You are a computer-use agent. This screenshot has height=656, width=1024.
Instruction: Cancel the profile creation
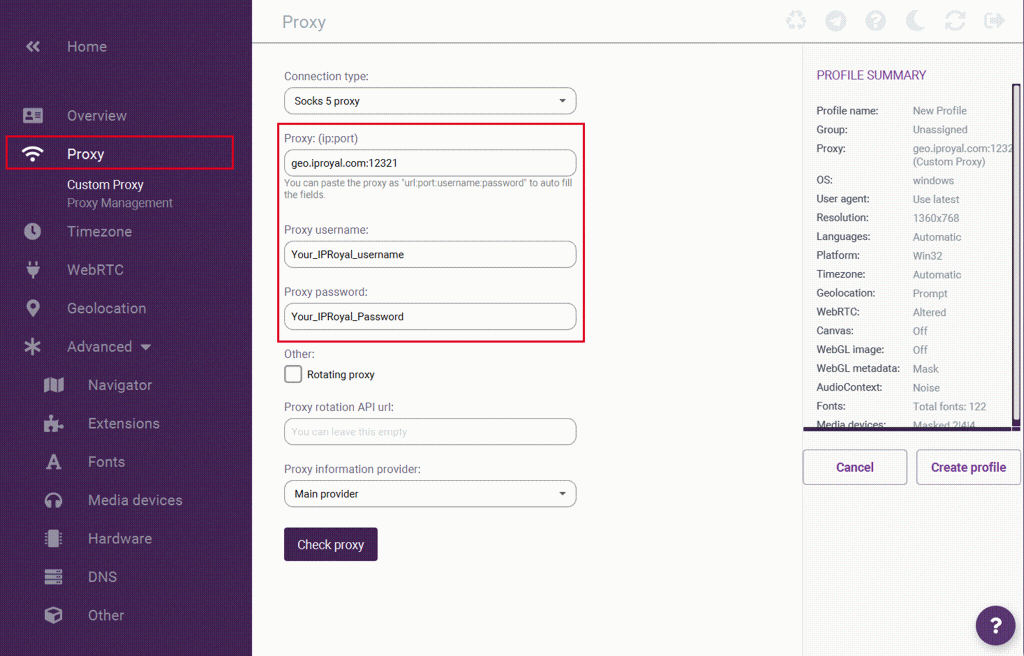pyautogui.click(x=854, y=467)
